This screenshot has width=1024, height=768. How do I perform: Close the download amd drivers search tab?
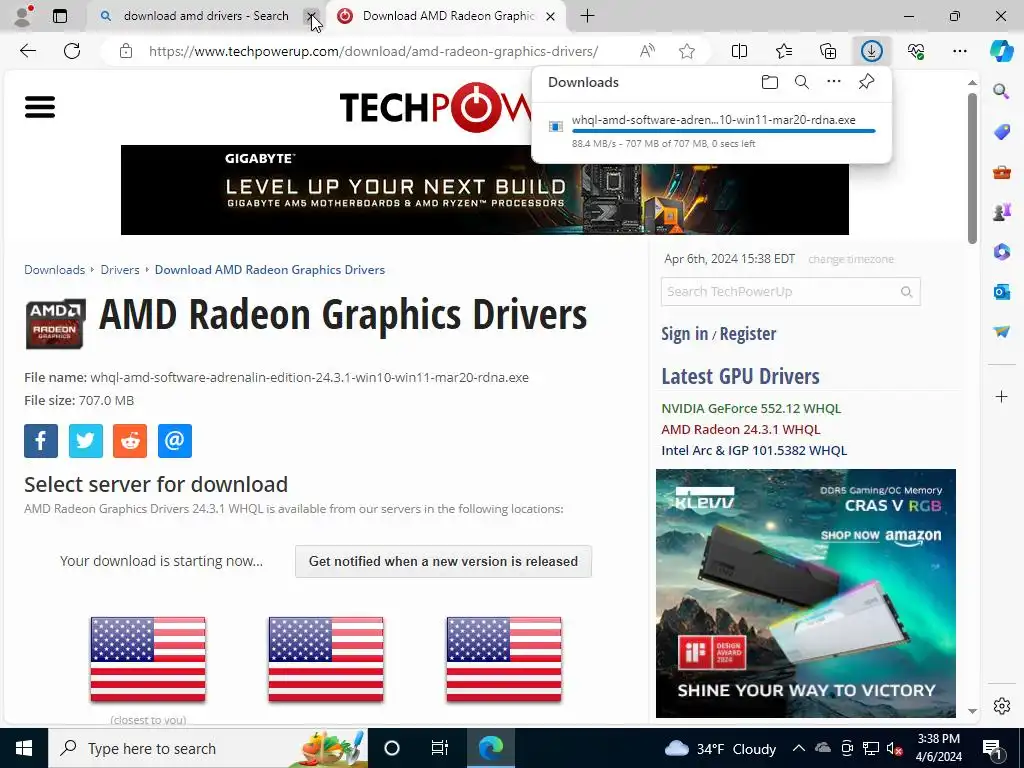(312, 16)
